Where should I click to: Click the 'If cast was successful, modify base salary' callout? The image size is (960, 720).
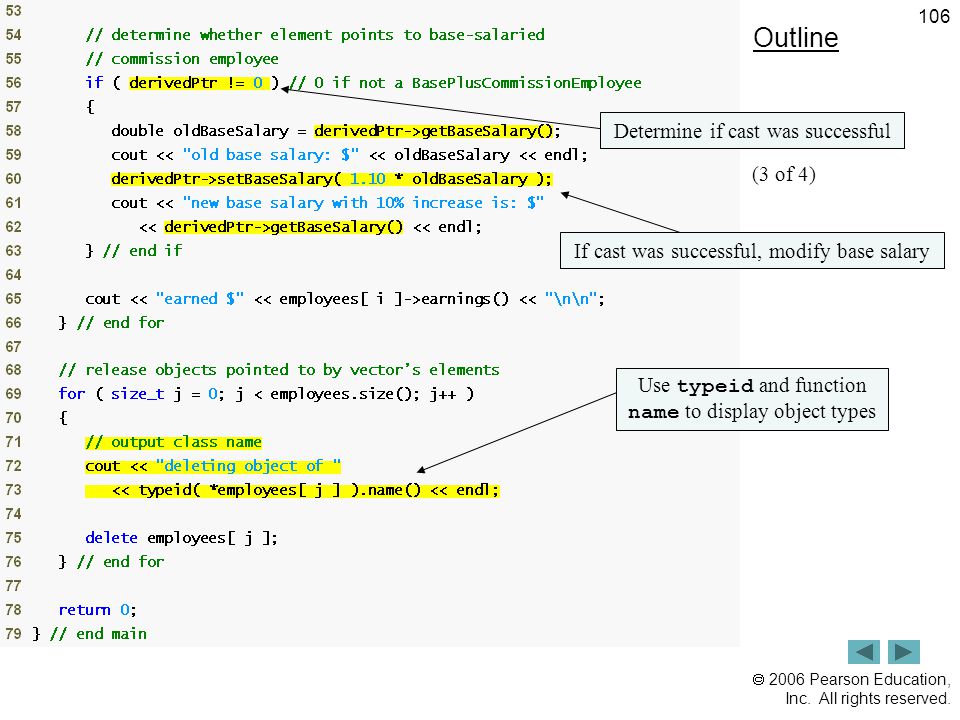752,250
